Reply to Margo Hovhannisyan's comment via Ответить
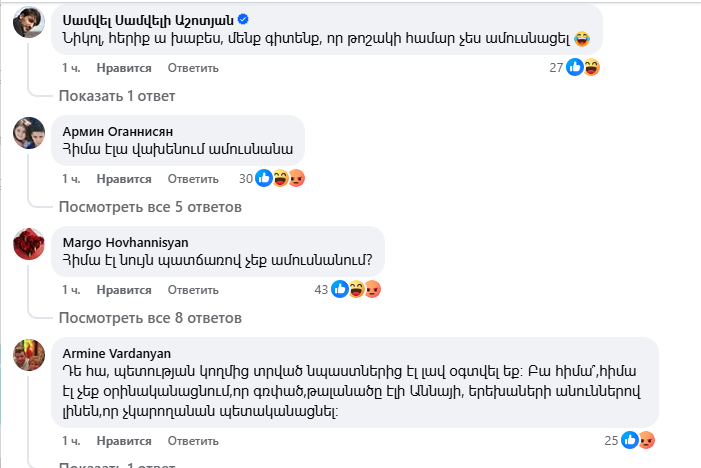This screenshot has width=701, height=468. [x=193, y=290]
